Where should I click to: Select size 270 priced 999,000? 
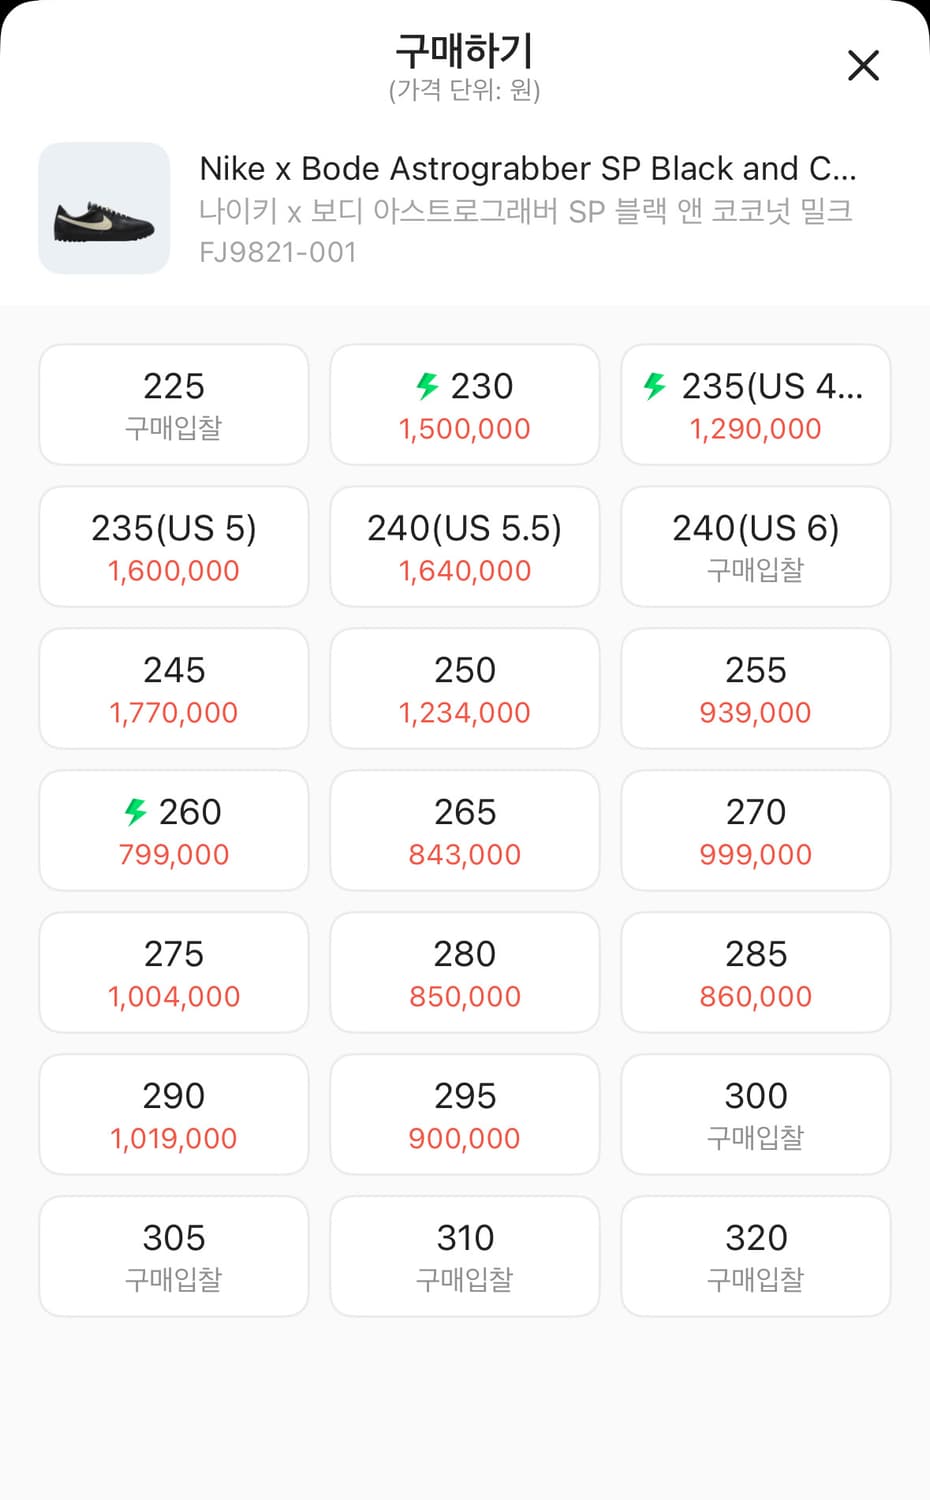[756, 831]
